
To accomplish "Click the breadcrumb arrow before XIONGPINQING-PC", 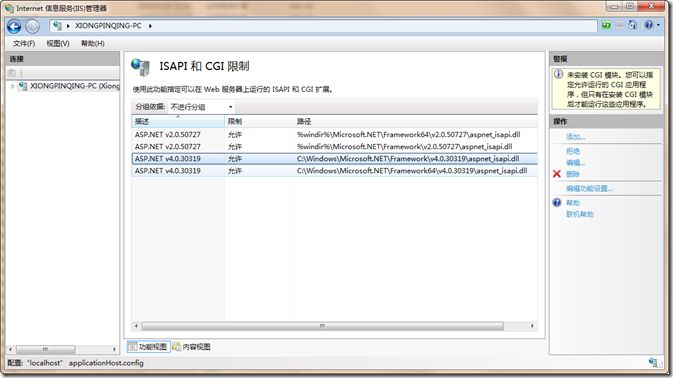I will point(68,26).
